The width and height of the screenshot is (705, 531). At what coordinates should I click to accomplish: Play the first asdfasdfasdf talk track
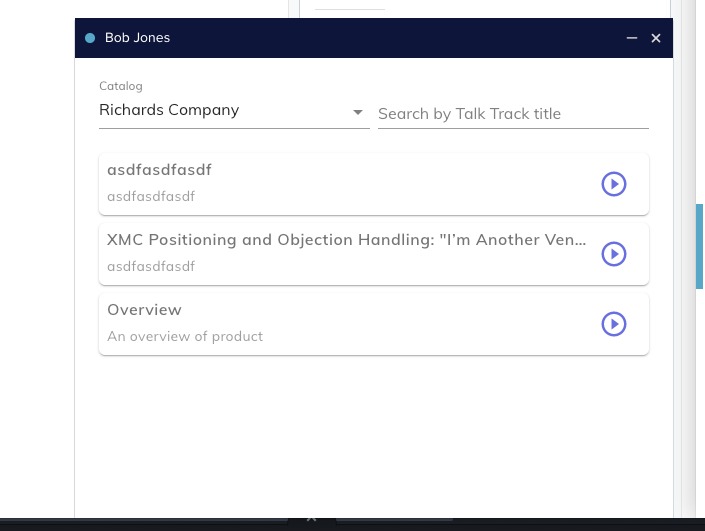click(x=613, y=184)
